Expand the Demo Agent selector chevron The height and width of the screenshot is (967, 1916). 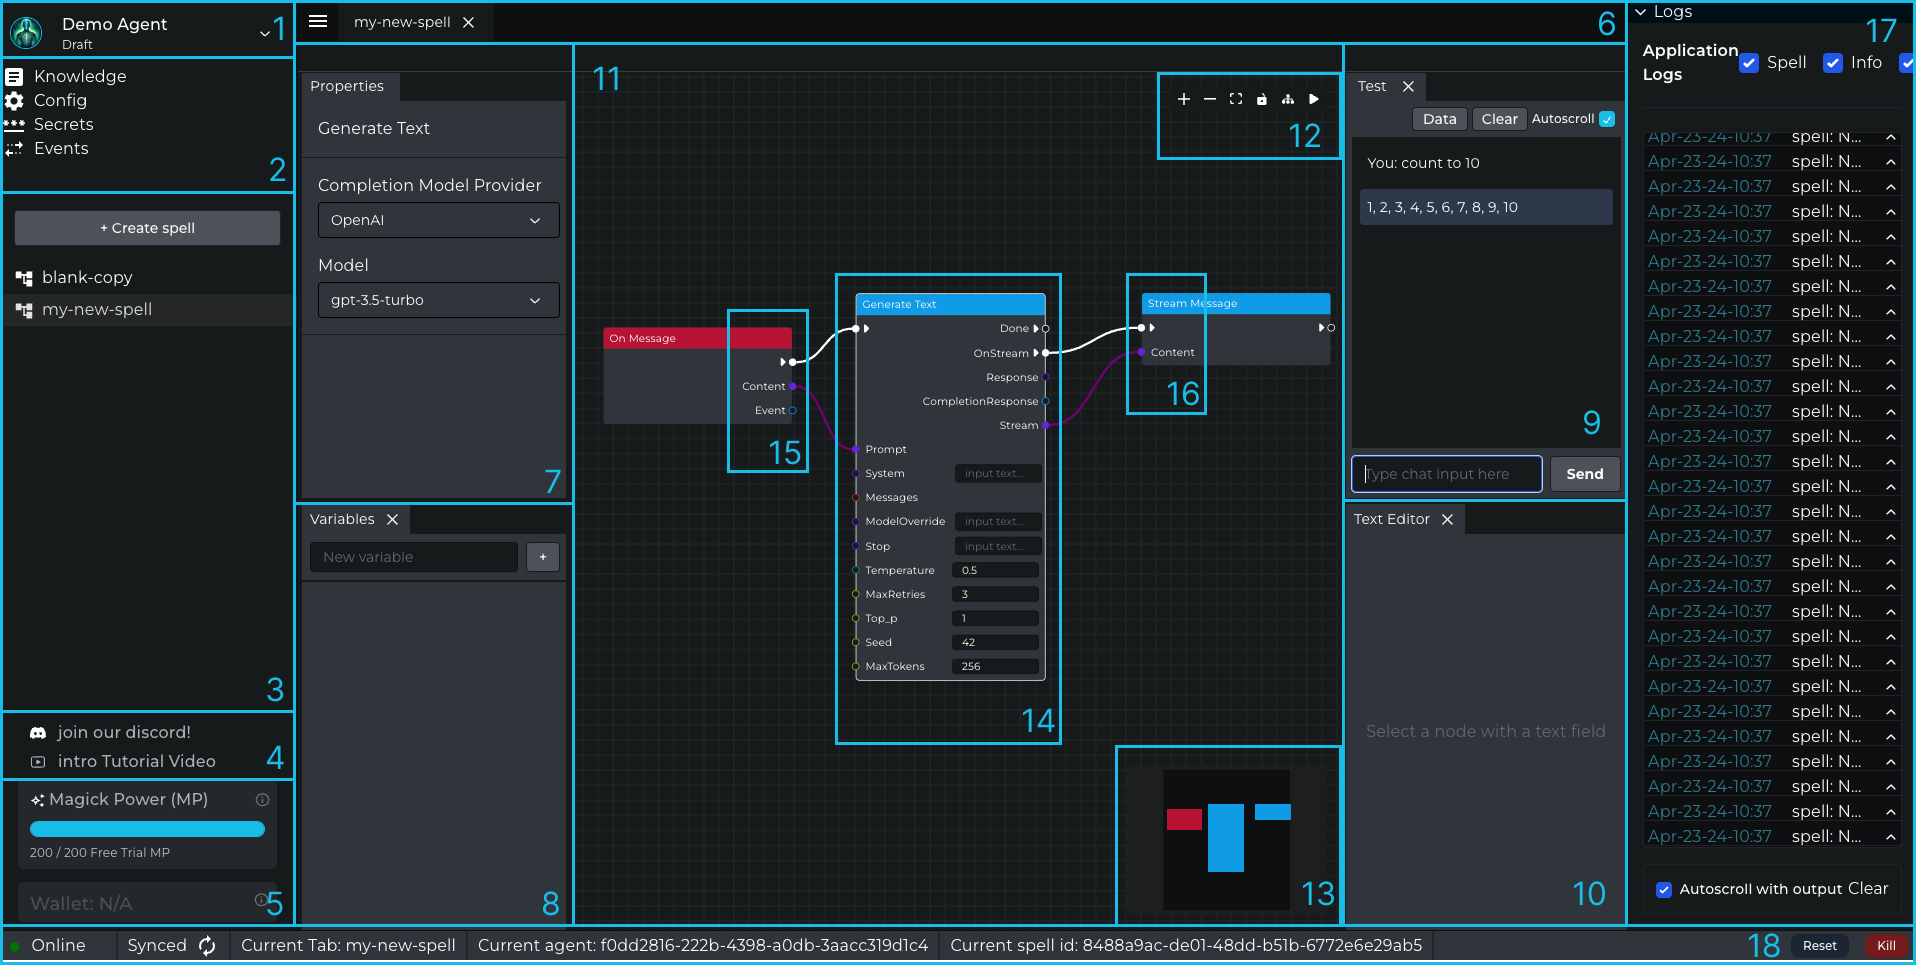click(265, 33)
